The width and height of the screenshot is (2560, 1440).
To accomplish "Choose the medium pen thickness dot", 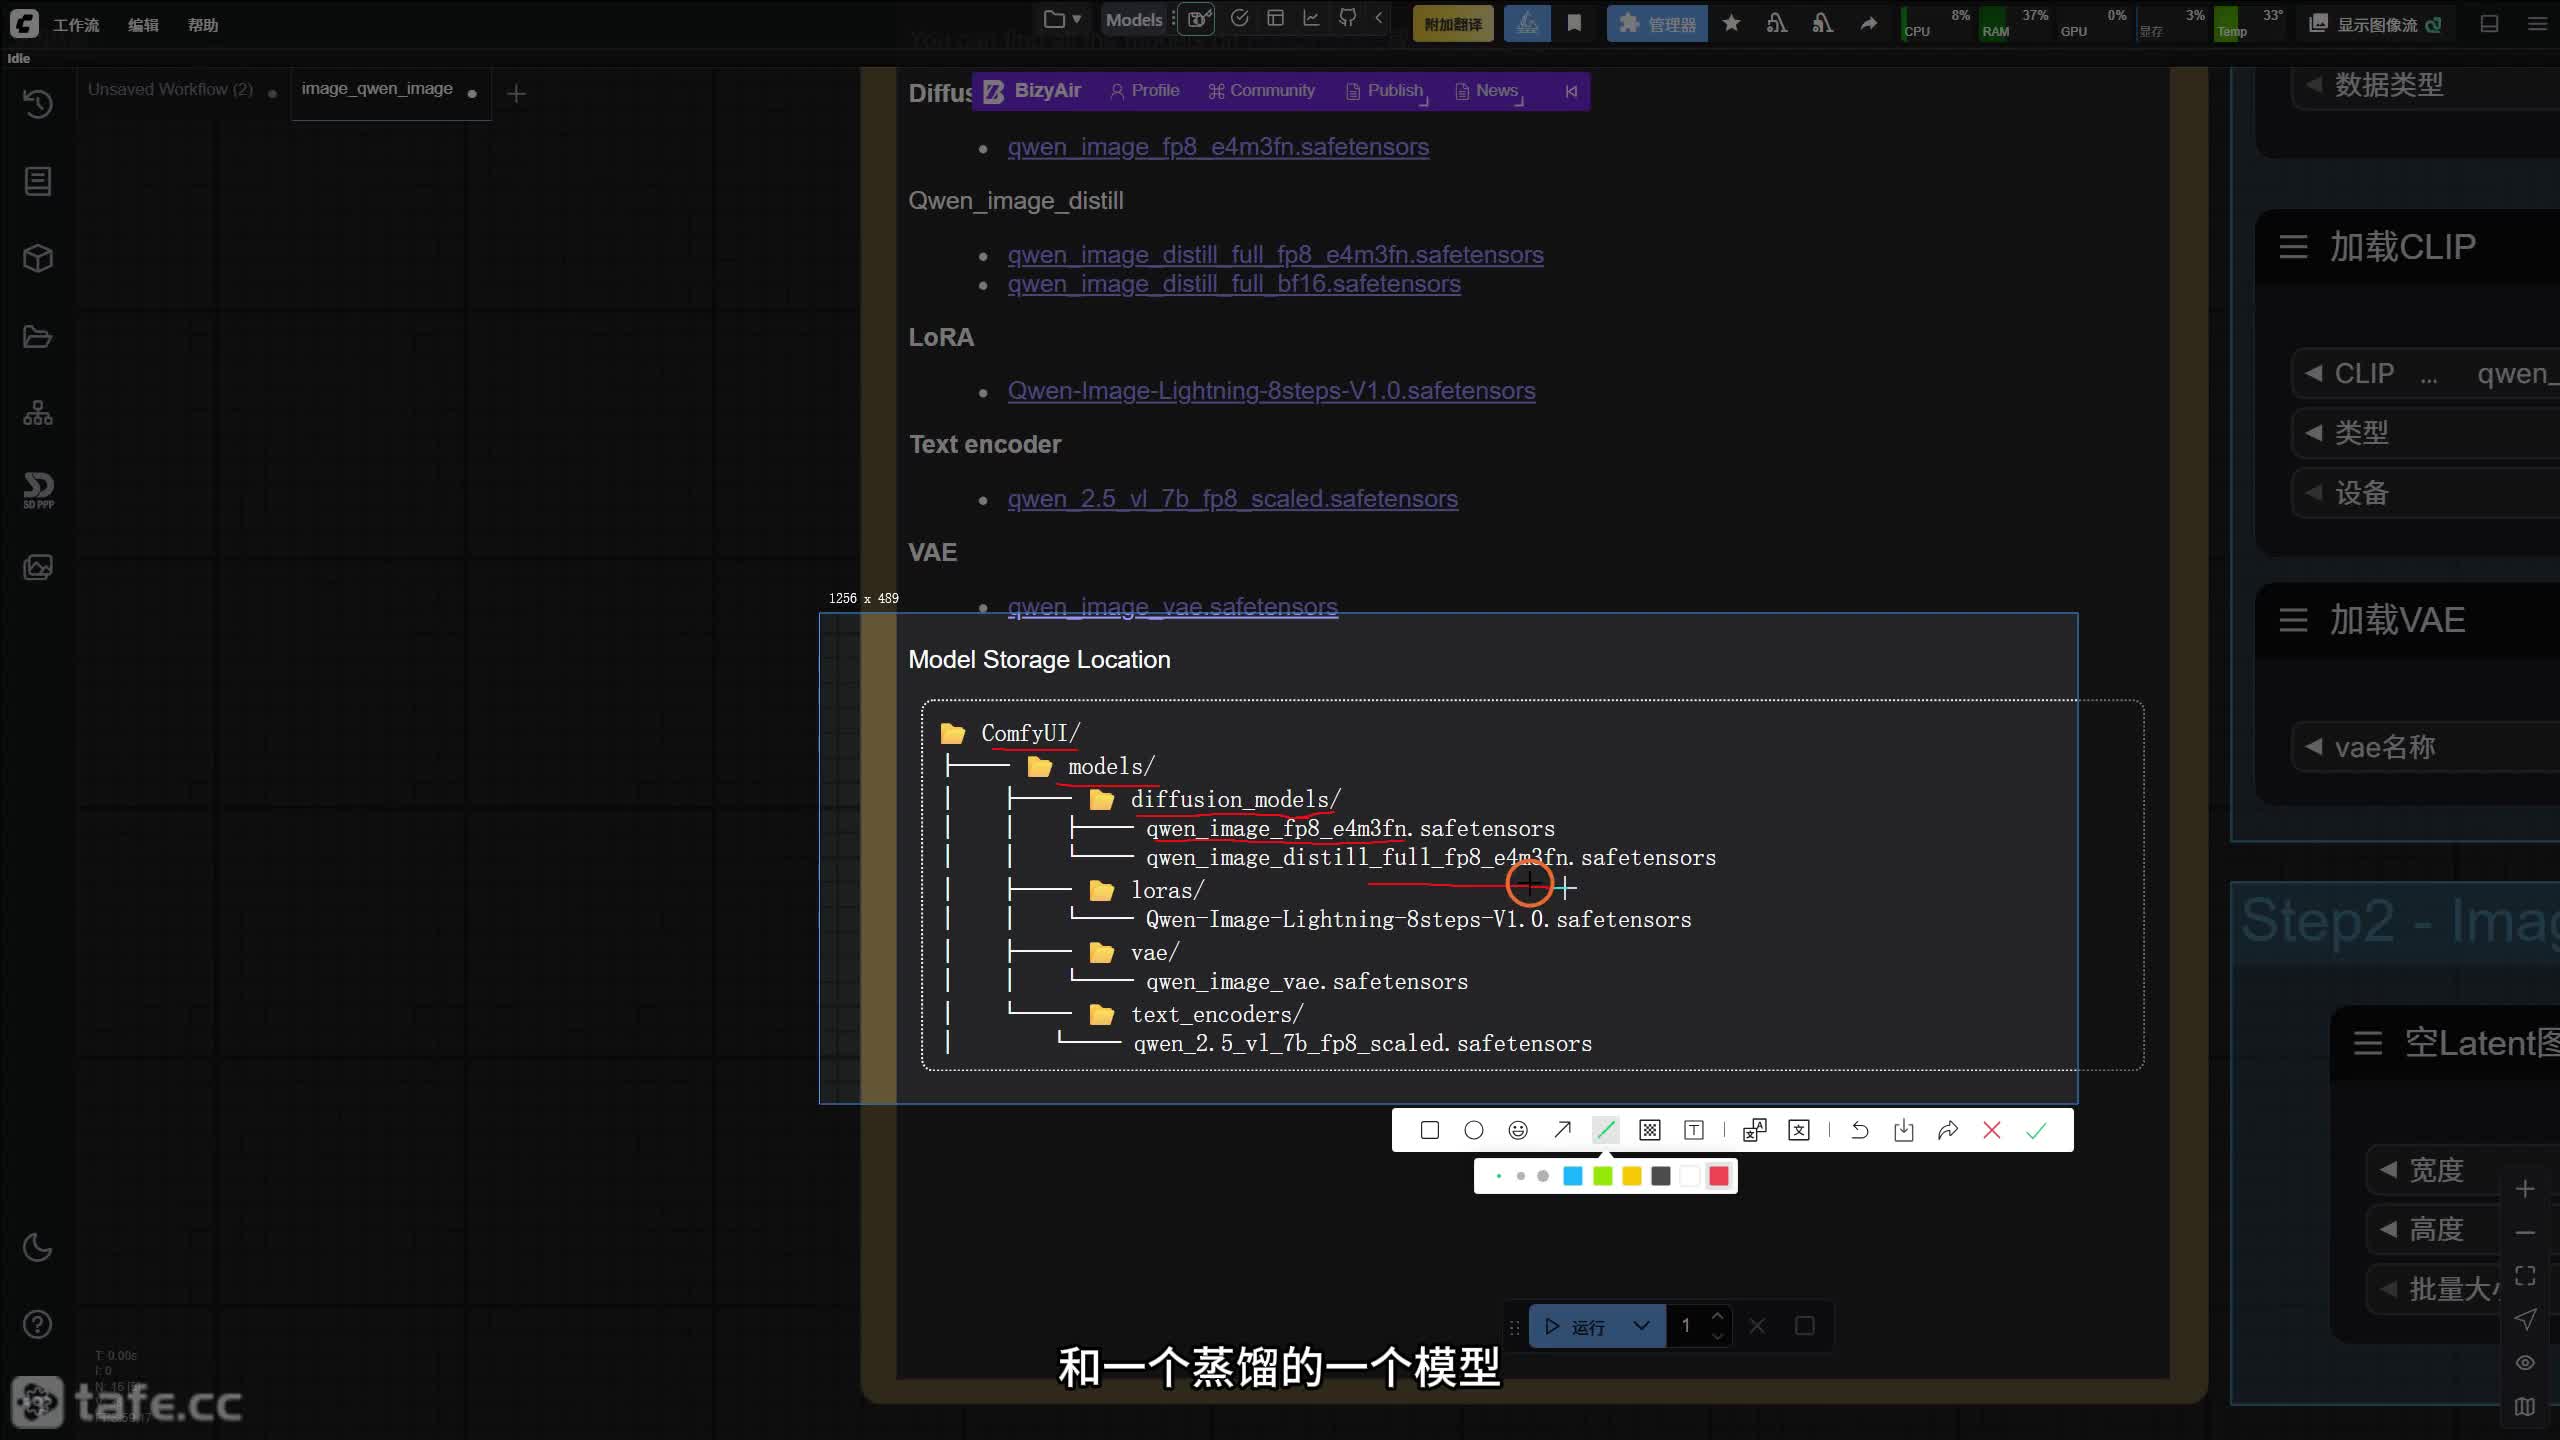I will coord(1520,1176).
